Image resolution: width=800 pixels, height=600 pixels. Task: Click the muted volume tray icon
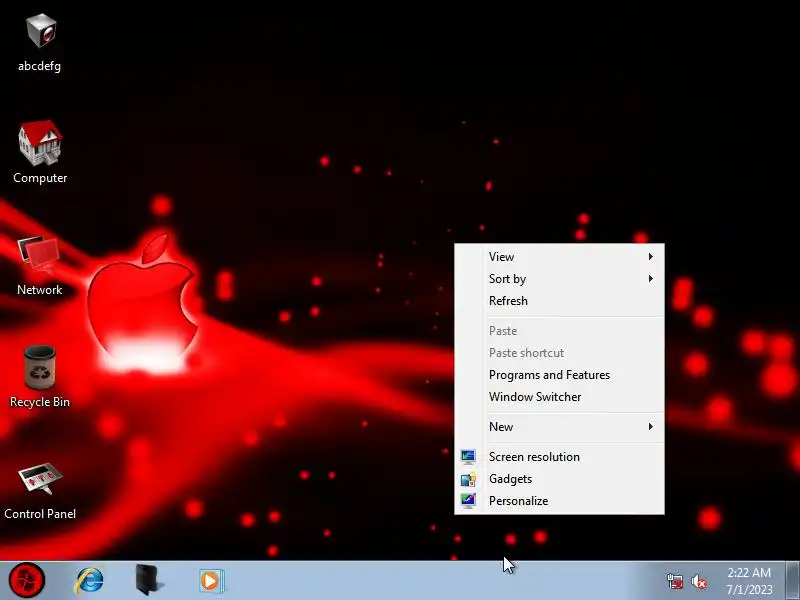[x=699, y=581]
